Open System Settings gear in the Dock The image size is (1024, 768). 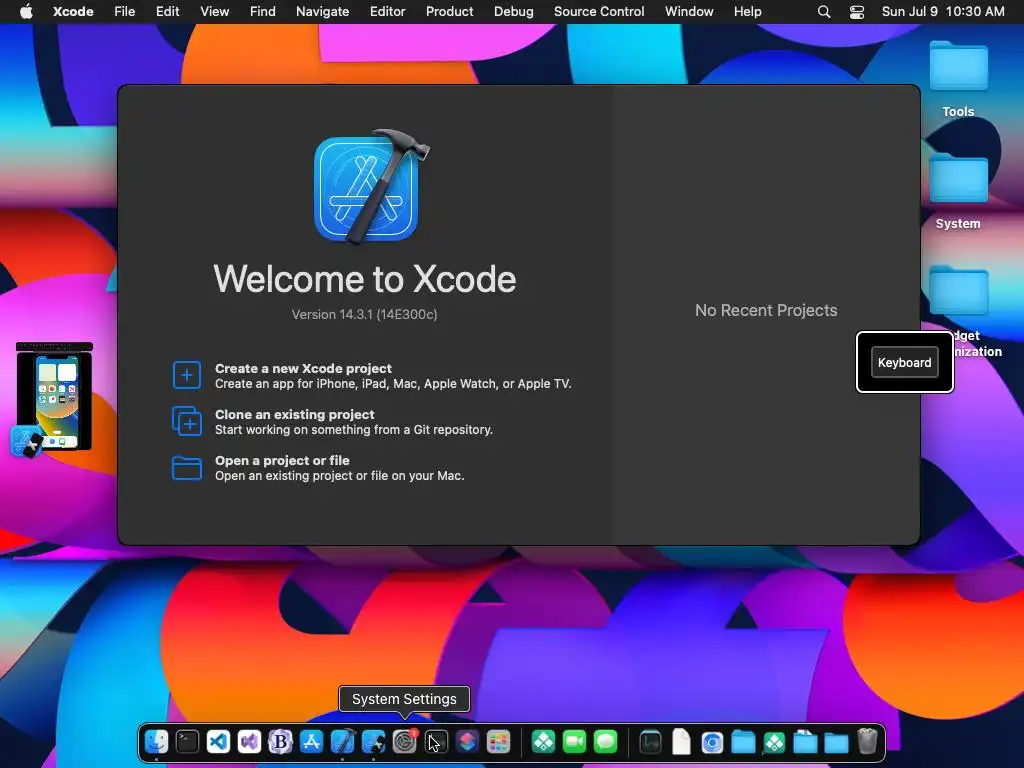point(405,742)
